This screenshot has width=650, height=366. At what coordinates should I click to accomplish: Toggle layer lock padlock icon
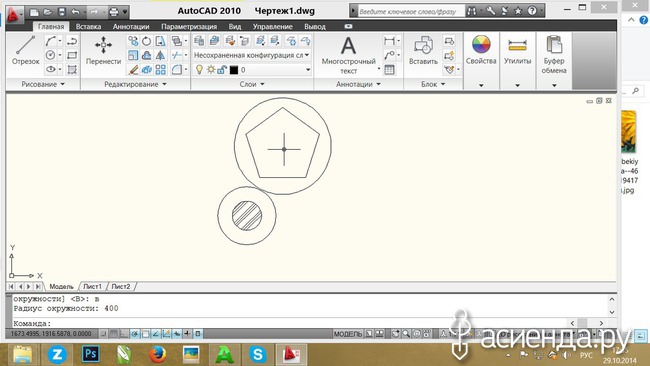pos(222,70)
